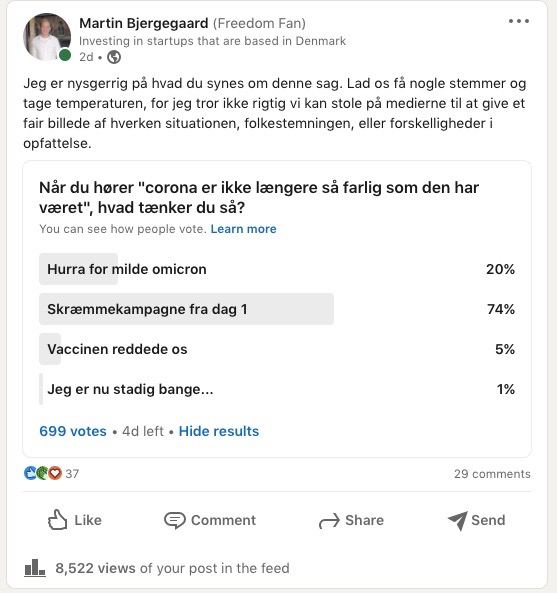
Task: View the 699 votes list
Action: pyautogui.click(x=73, y=431)
